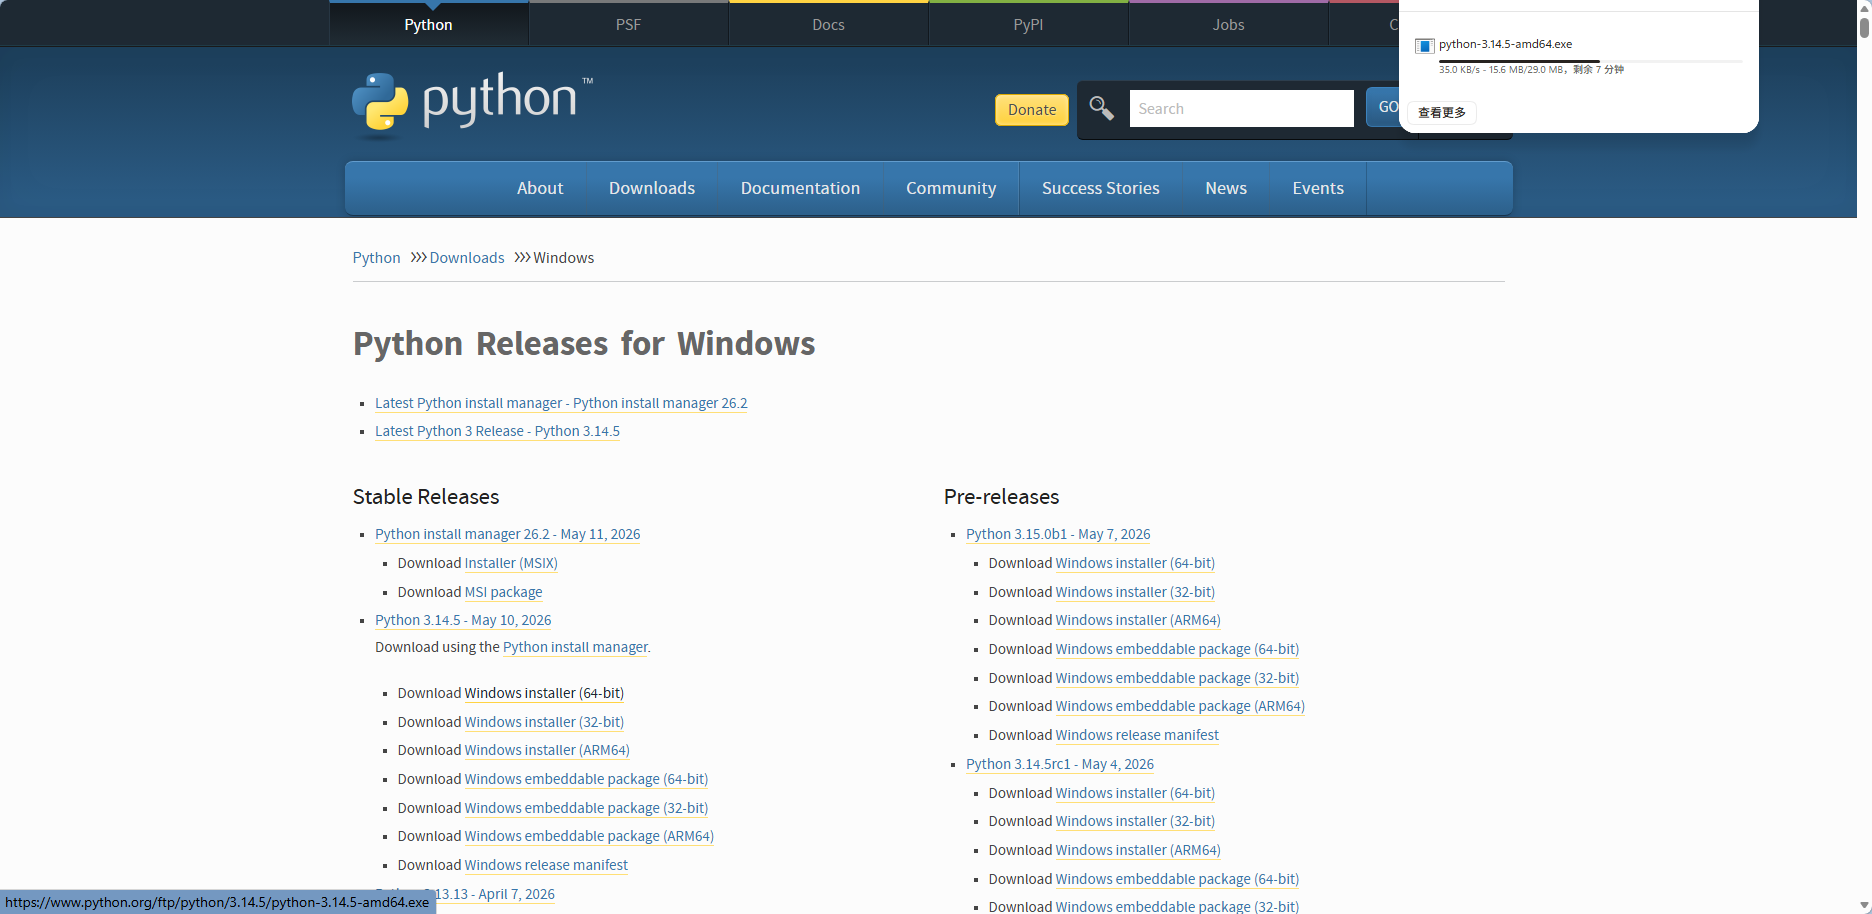The image size is (1872, 914).
Task: Click the Downloads breadcrumb link
Action: 467,258
